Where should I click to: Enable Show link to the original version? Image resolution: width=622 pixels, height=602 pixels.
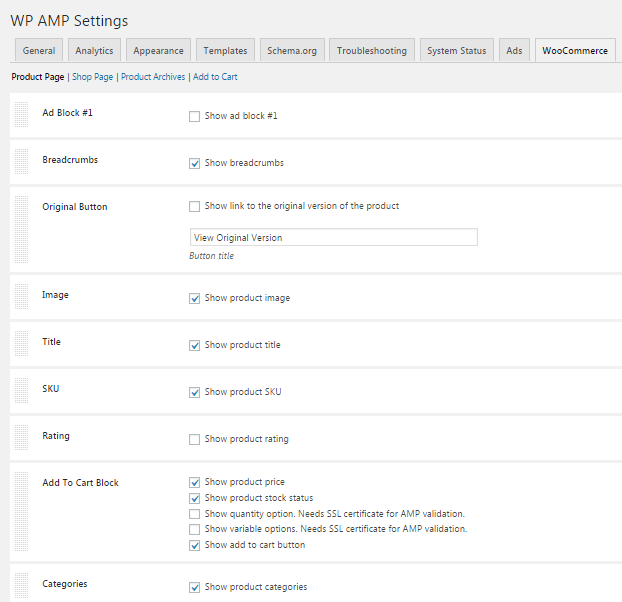click(194, 207)
